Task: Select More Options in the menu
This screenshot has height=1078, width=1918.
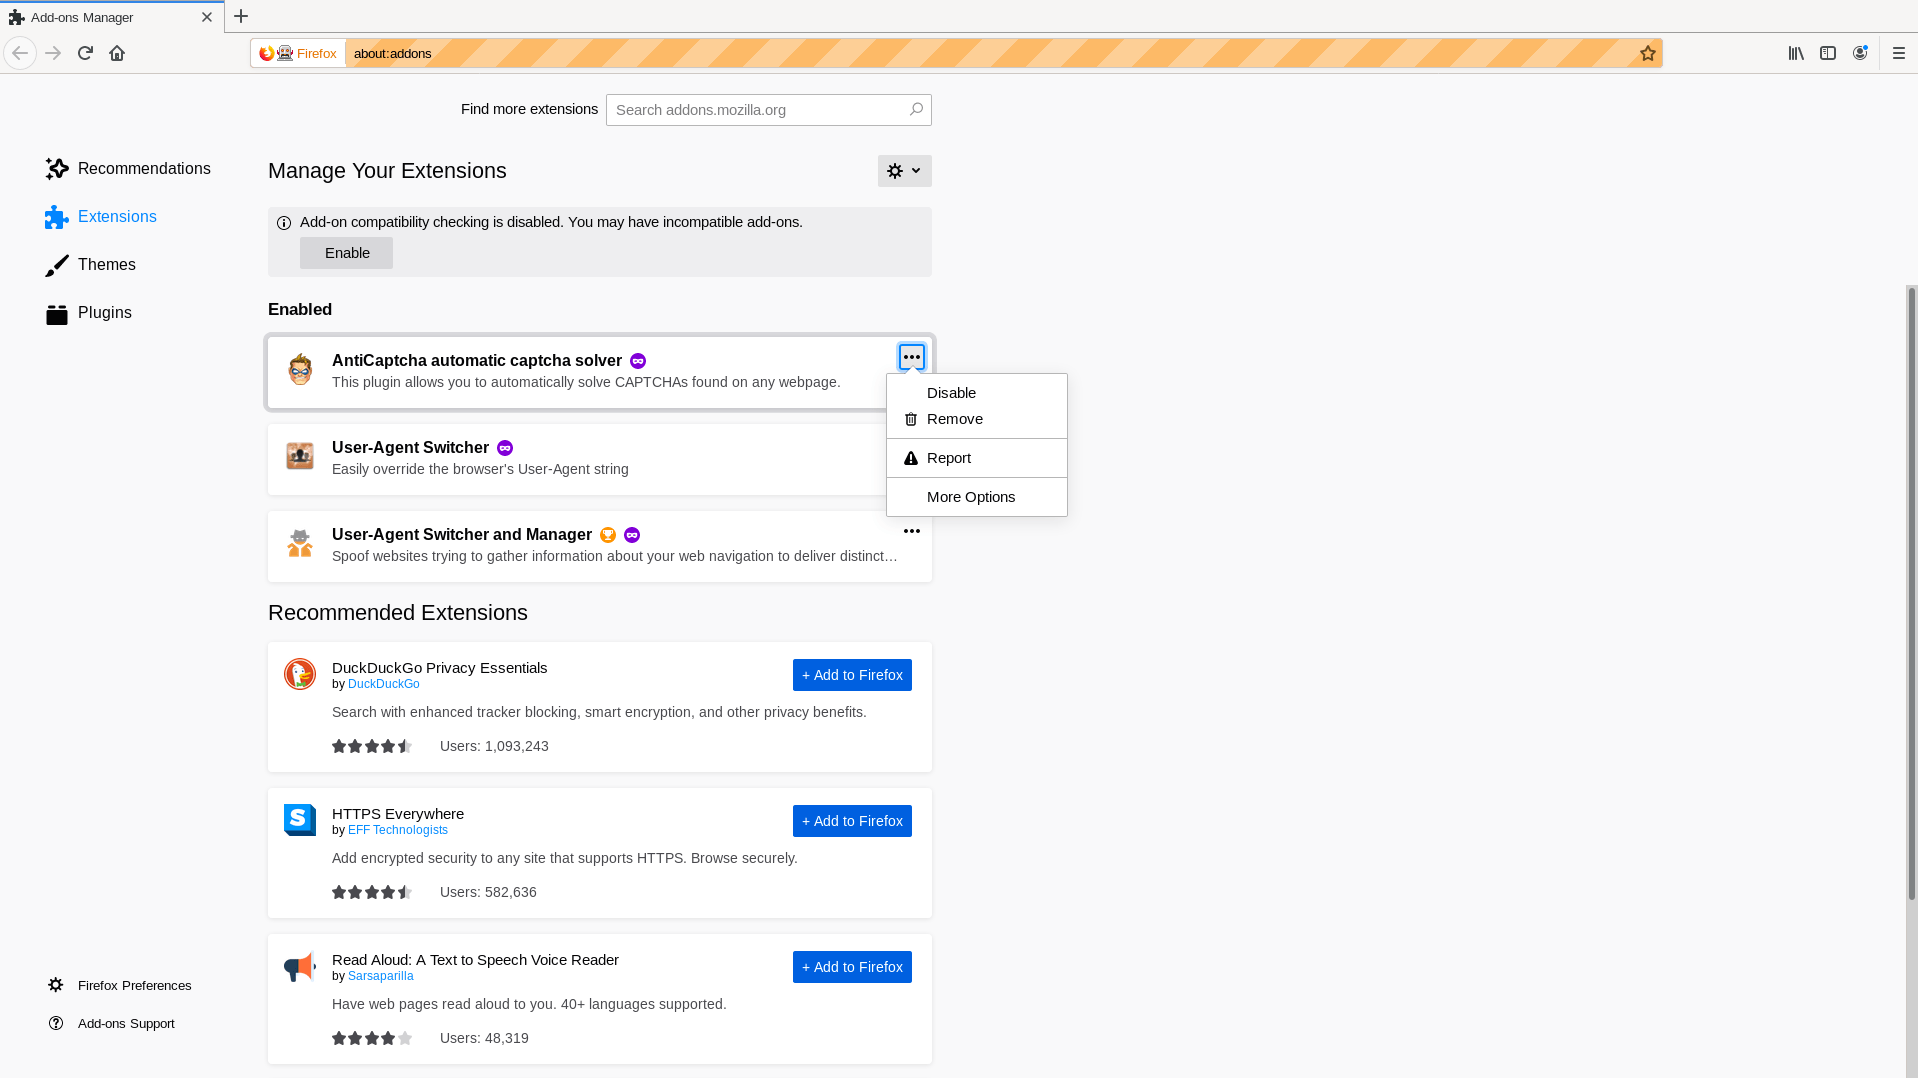Action: 976,497
